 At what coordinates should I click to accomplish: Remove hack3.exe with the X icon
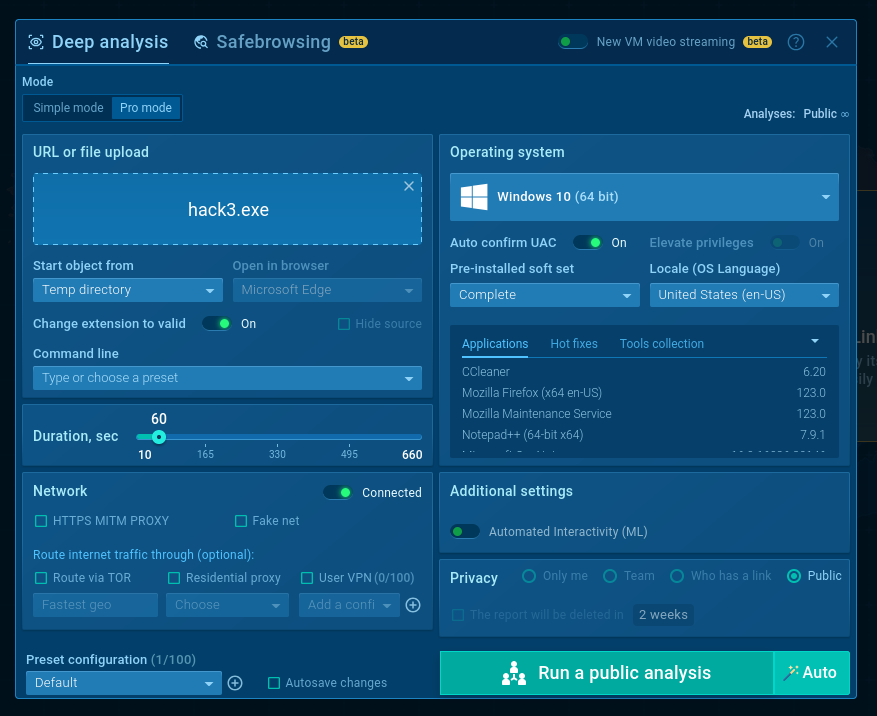pyautogui.click(x=409, y=186)
